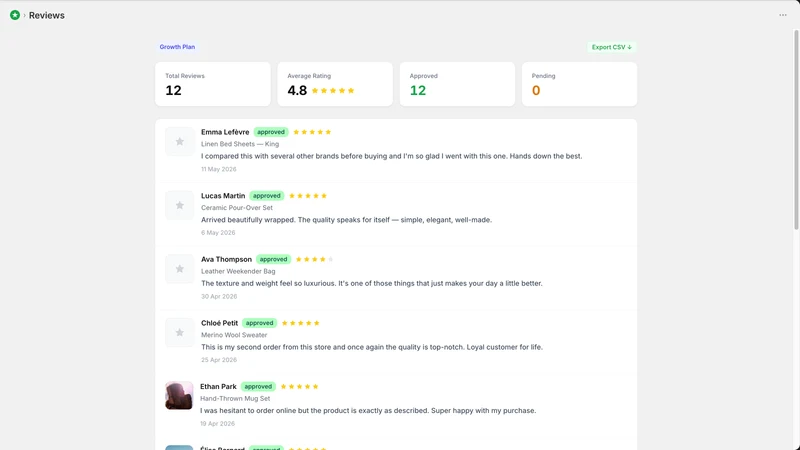Image resolution: width=800 pixels, height=450 pixels.
Task: Click Ethan Park's photo avatar
Action: 179,395
